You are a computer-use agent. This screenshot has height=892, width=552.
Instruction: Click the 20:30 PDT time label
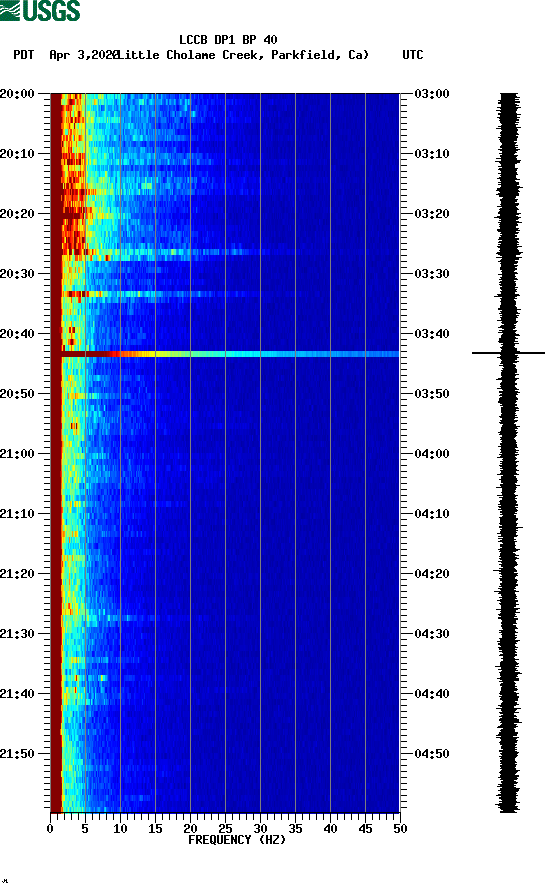pyautogui.click(x=18, y=274)
